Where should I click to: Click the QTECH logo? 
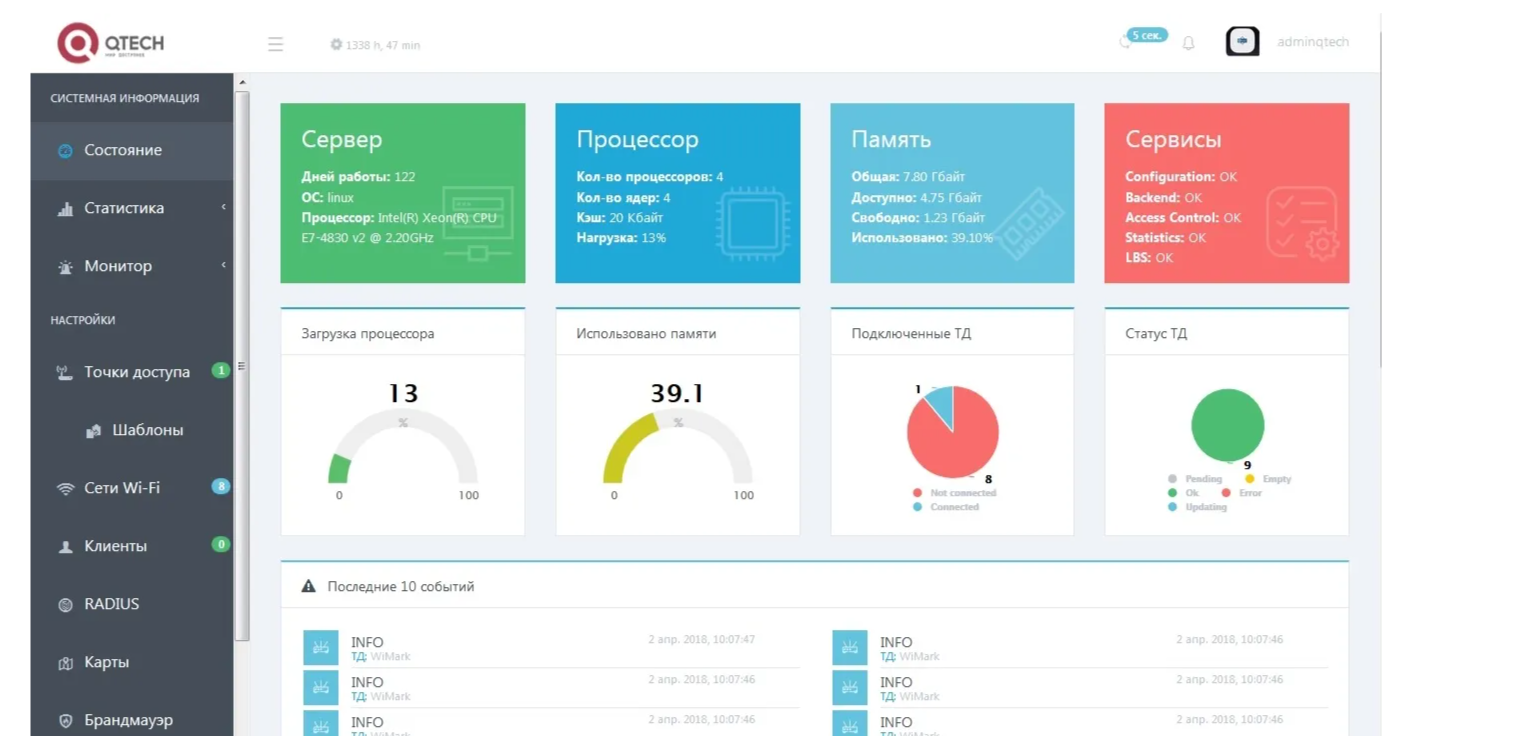click(x=111, y=43)
